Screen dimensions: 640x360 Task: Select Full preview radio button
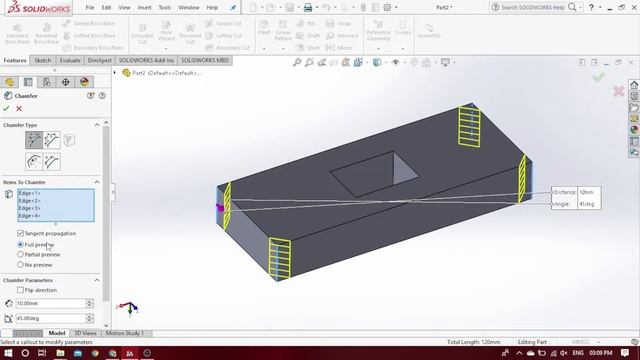[x=20, y=244]
